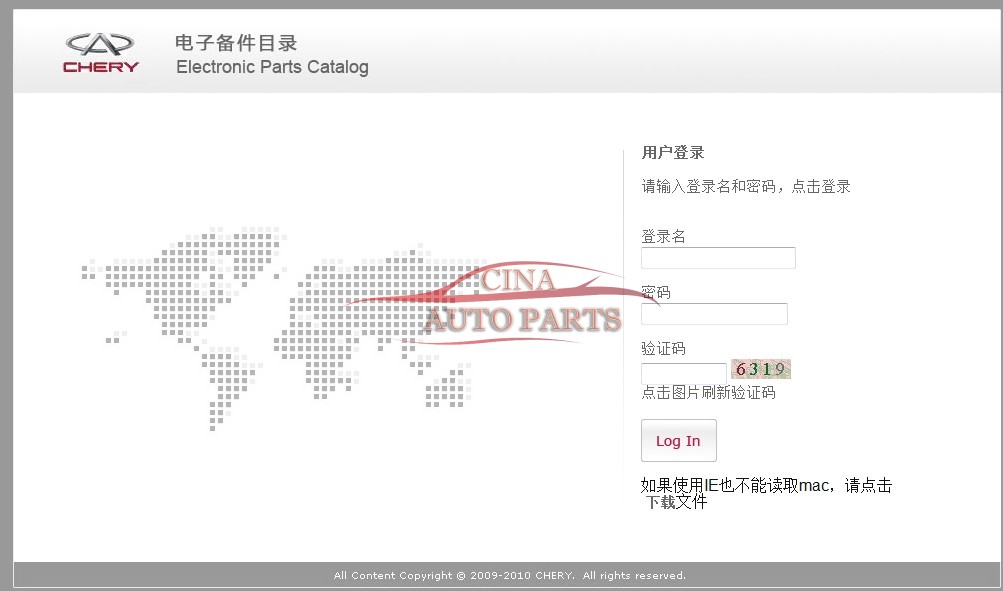Click the CINA AUTO PARTS watermark logo

(x=520, y=300)
